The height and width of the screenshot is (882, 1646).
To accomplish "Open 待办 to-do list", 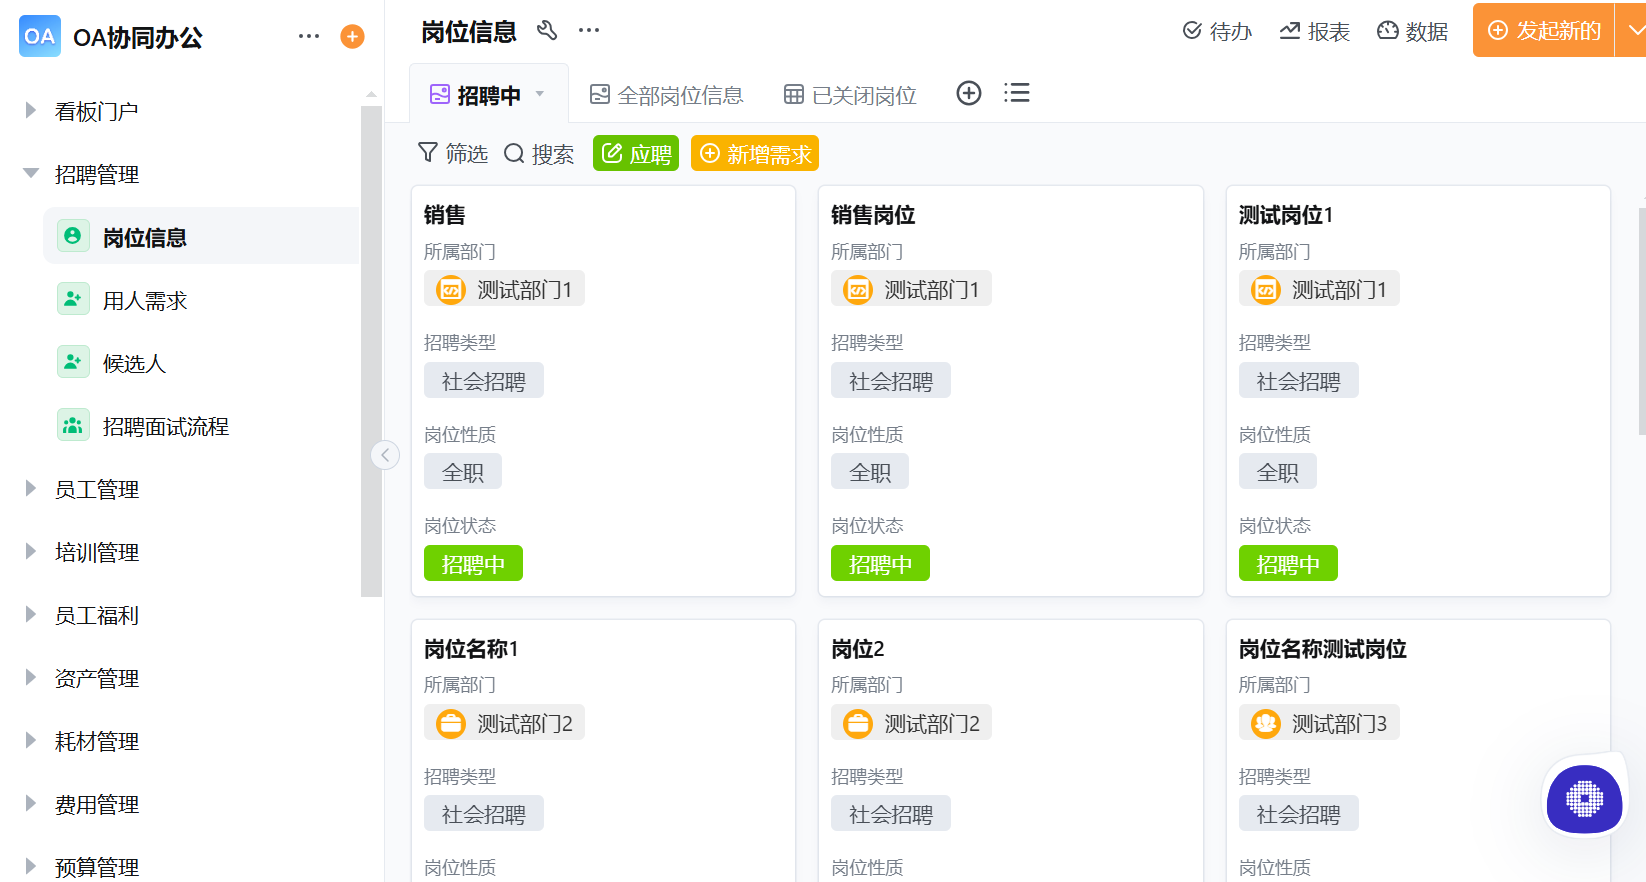I will point(1217,31).
